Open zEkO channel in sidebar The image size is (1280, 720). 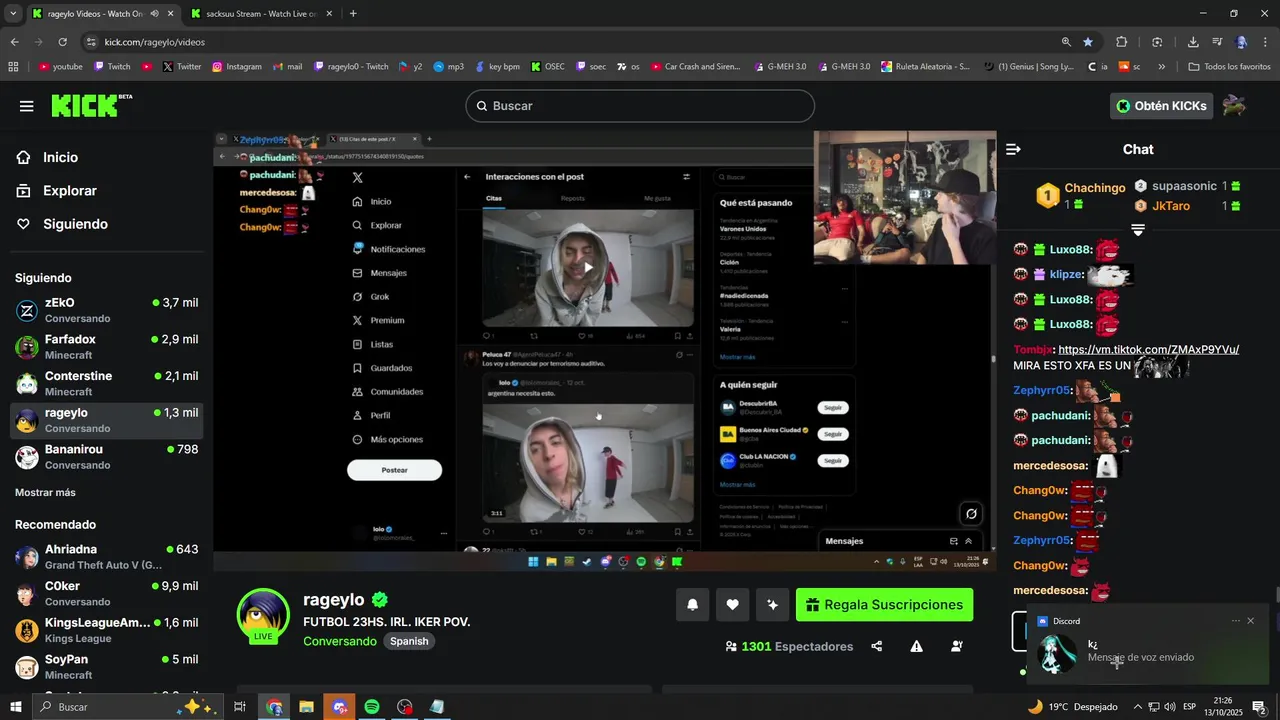[107, 310]
